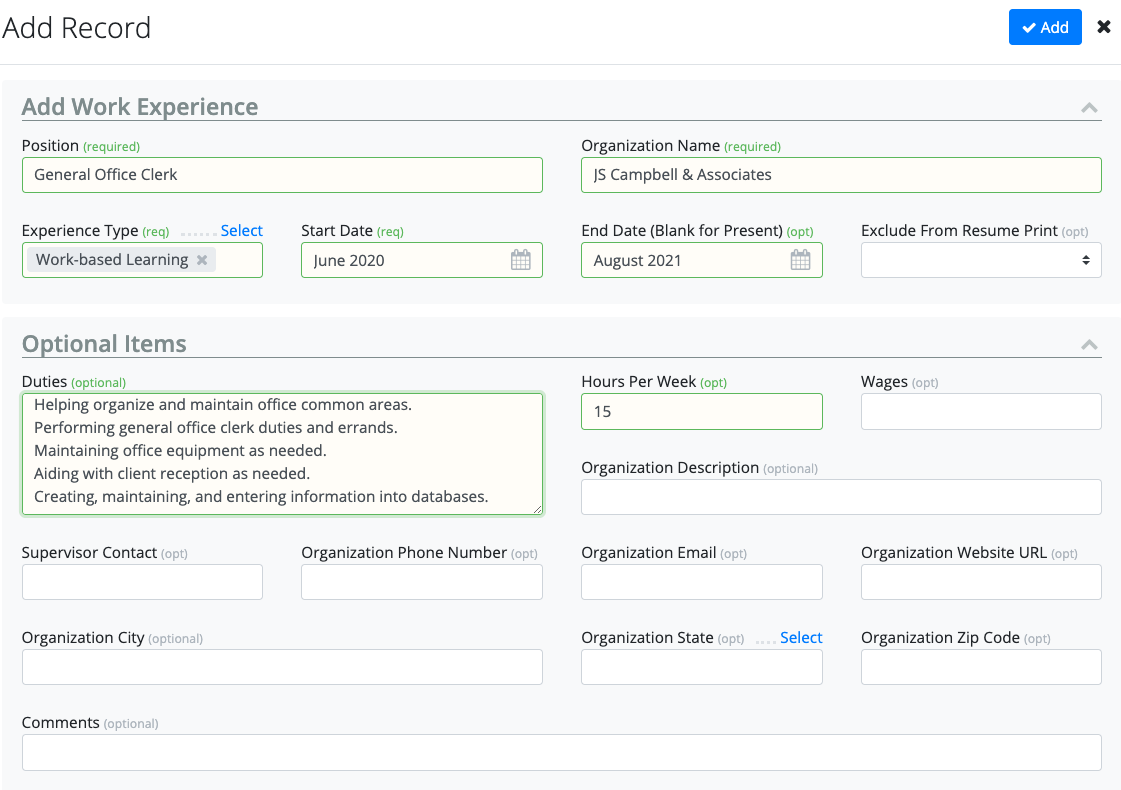1121x790 pixels.
Task: Click the Organization City field
Action: coord(282,667)
